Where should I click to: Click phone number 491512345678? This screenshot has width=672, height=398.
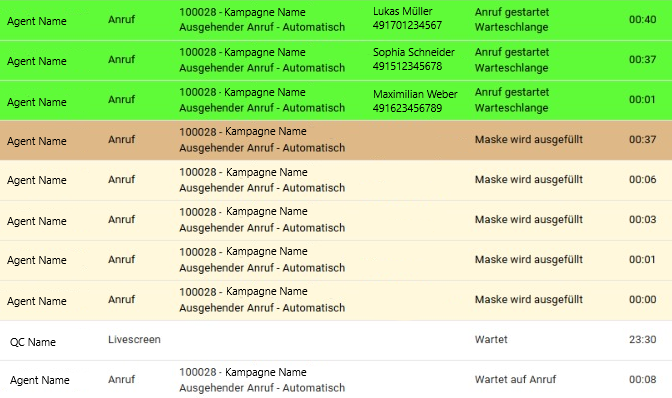(x=407, y=66)
